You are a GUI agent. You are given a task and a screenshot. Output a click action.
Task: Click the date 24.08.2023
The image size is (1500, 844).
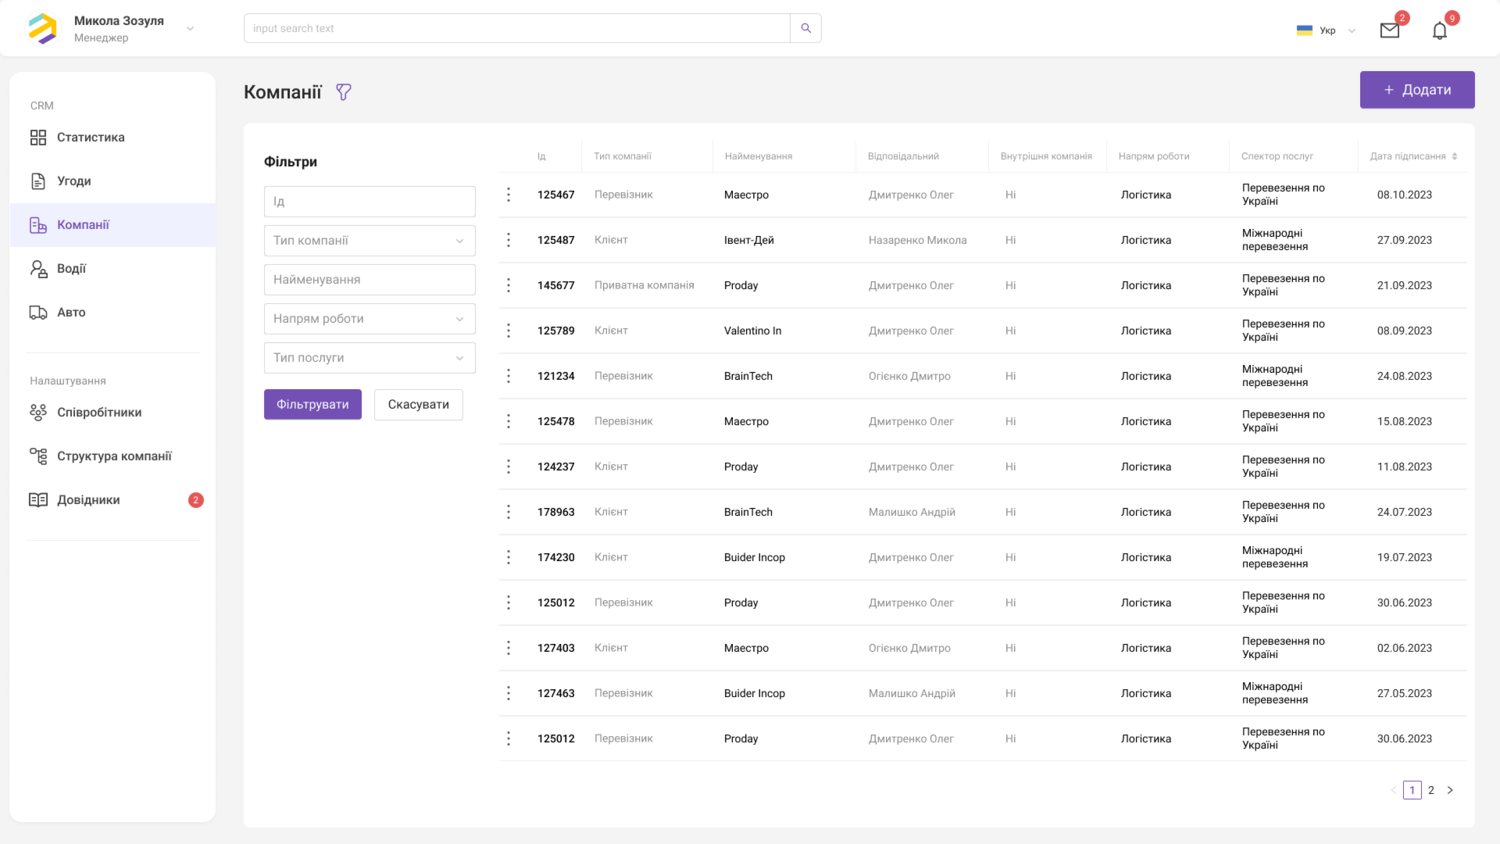click(x=1404, y=376)
